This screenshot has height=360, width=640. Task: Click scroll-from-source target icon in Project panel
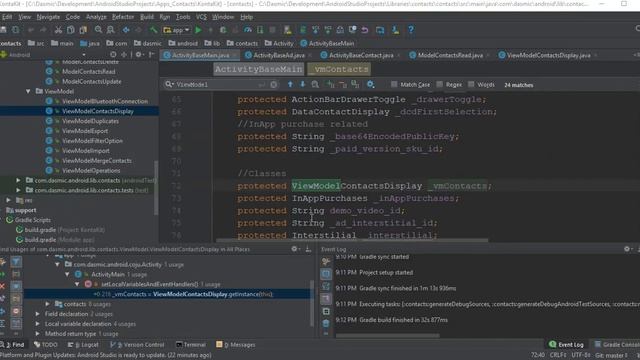click(x=113, y=54)
